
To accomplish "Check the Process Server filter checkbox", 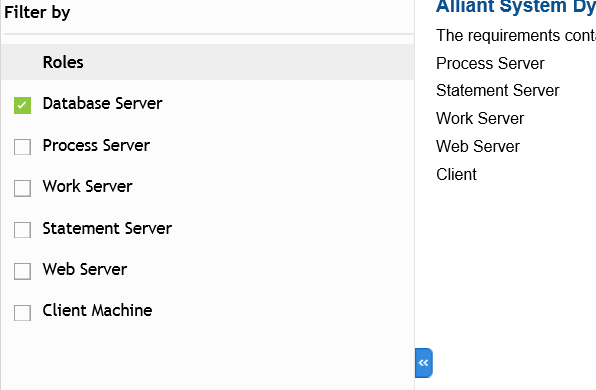I will point(22,147).
